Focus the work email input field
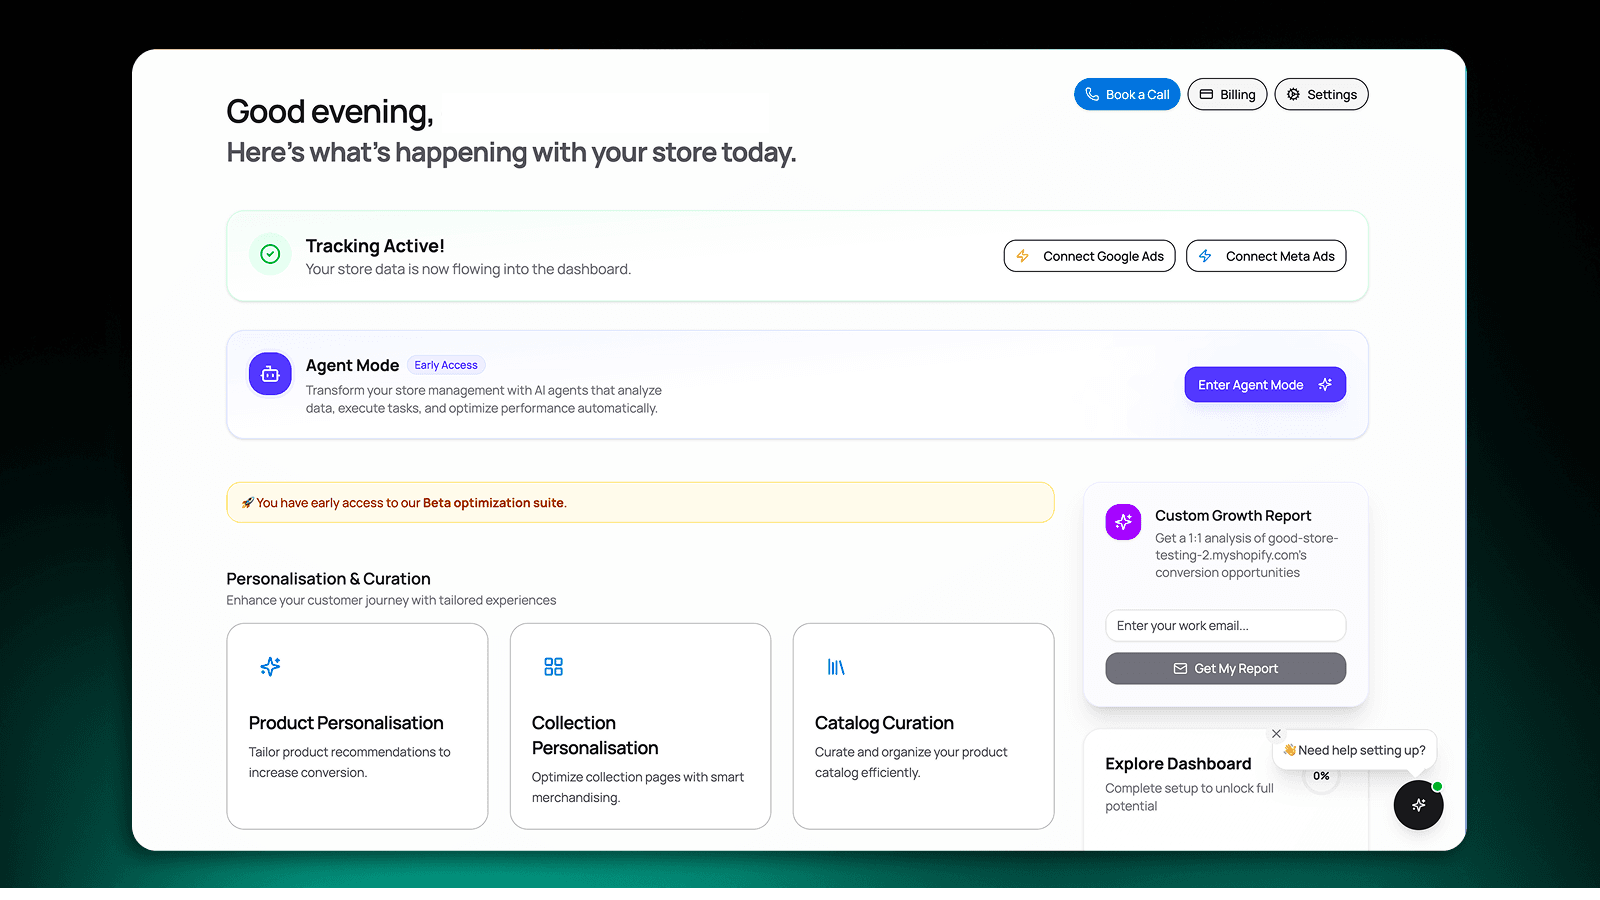 (1225, 626)
